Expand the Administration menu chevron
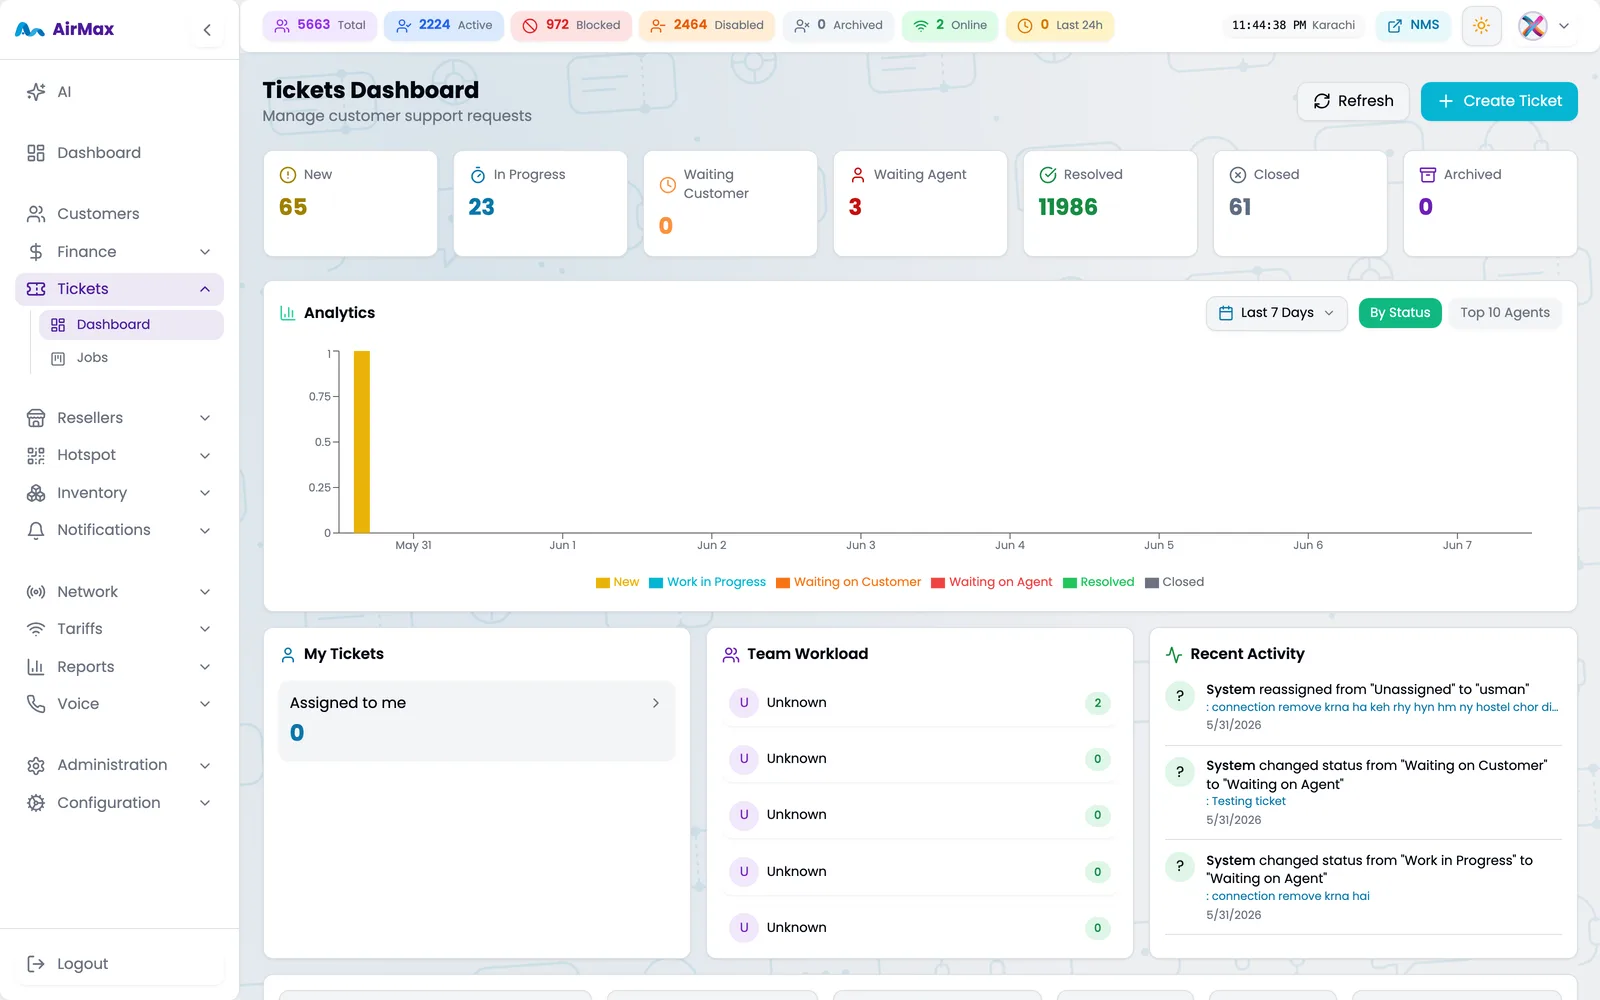The image size is (1600, 1000). tap(205, 765)
